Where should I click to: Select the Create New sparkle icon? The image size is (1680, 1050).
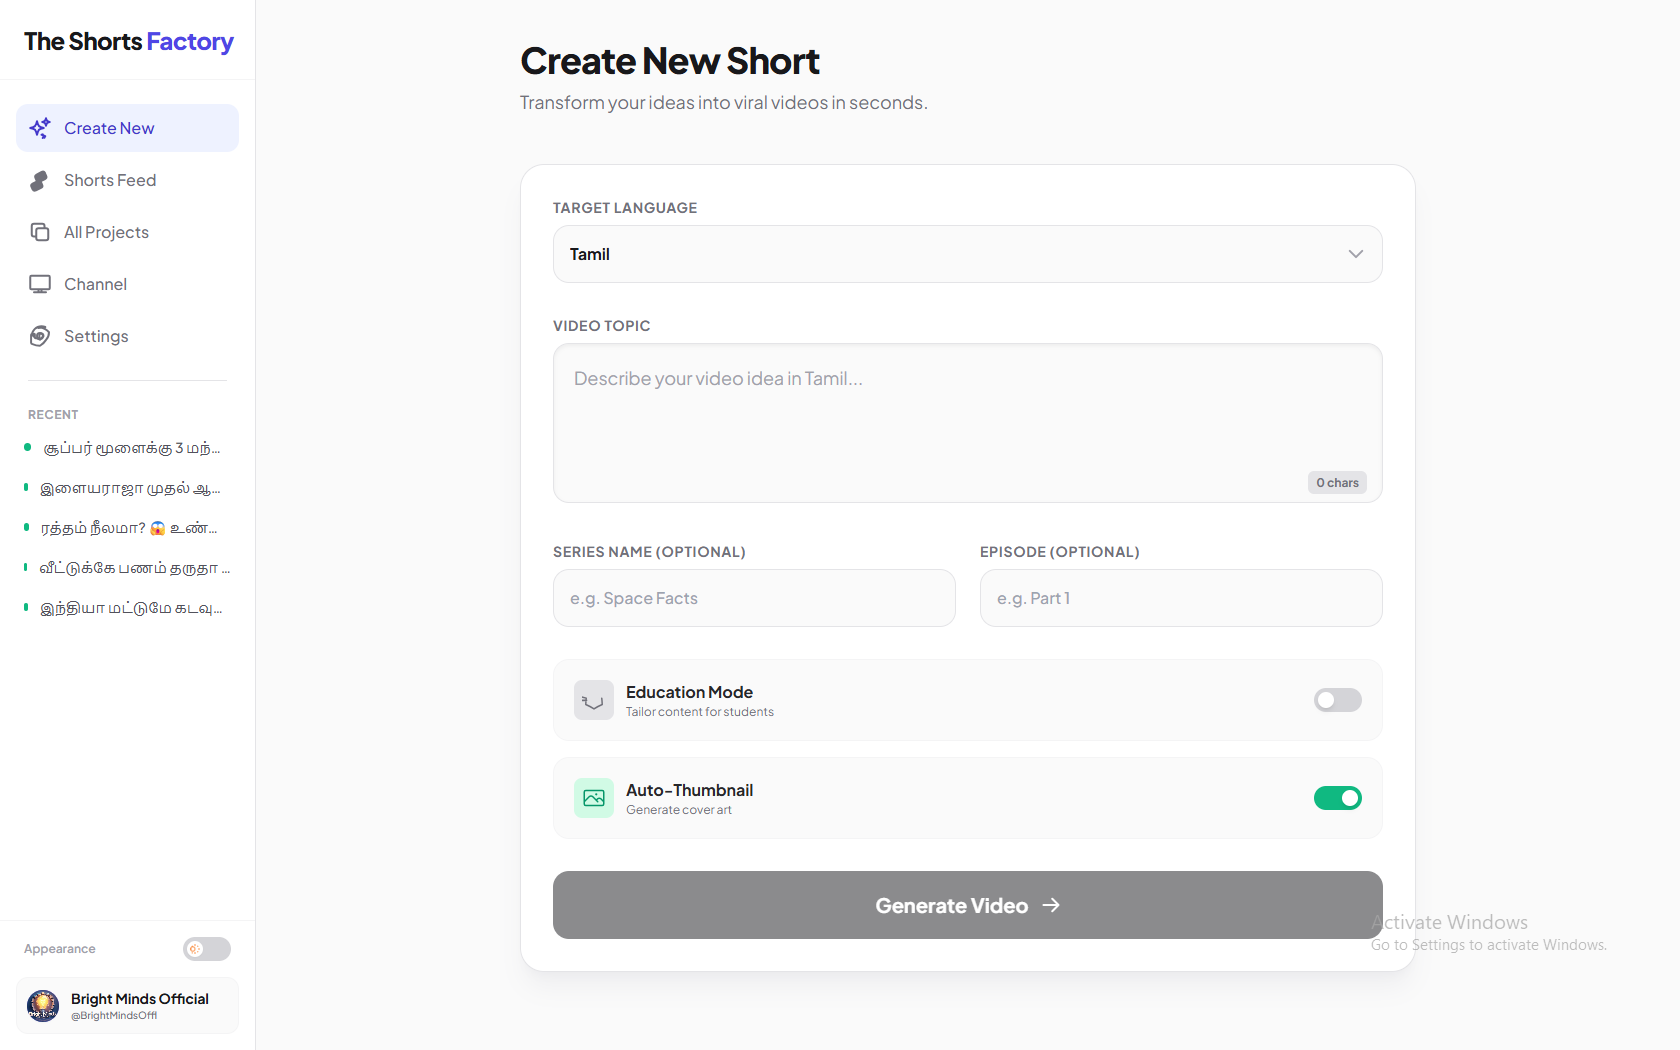pyautogui.click(x=40, y=128)
